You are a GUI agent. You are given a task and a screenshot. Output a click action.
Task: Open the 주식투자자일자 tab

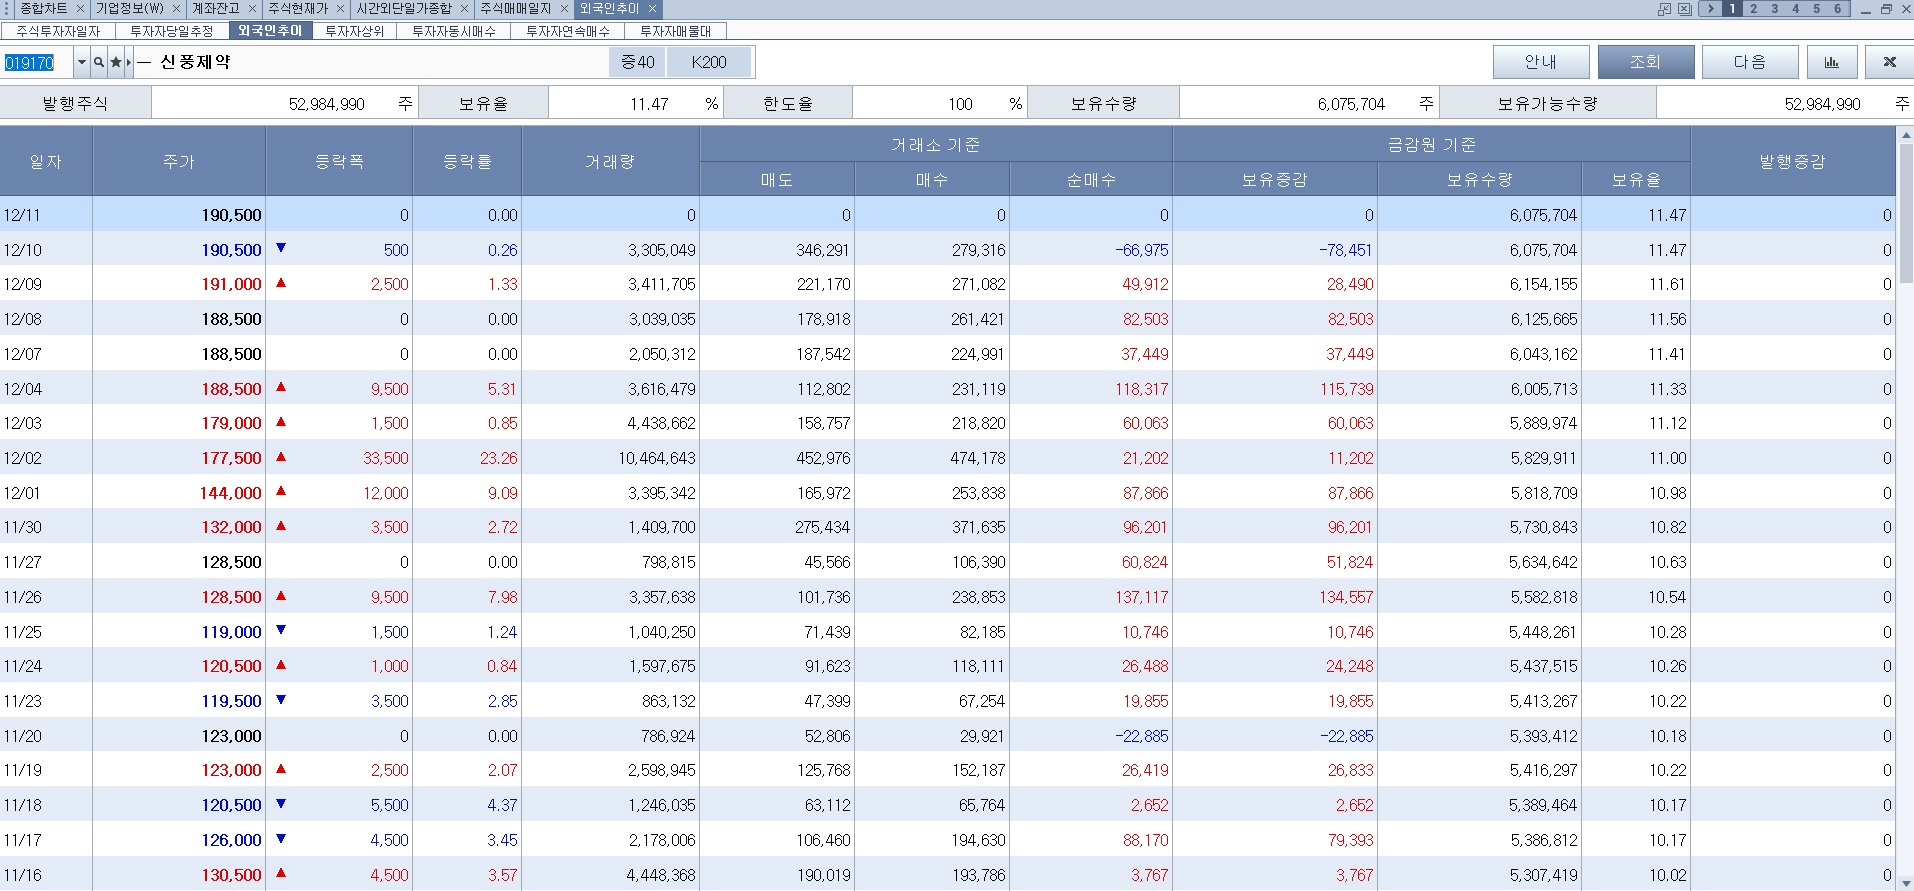tap(58, 31)
